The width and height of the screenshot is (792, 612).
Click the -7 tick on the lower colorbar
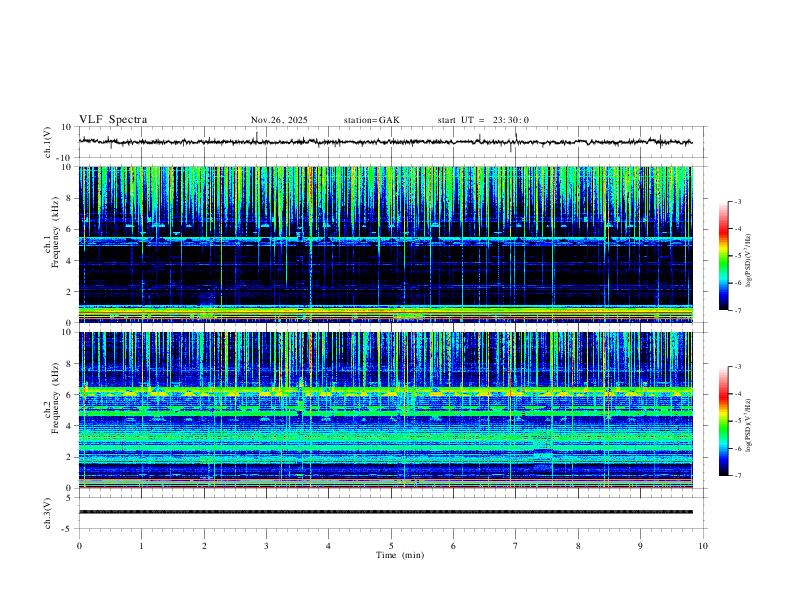[738, 476]
